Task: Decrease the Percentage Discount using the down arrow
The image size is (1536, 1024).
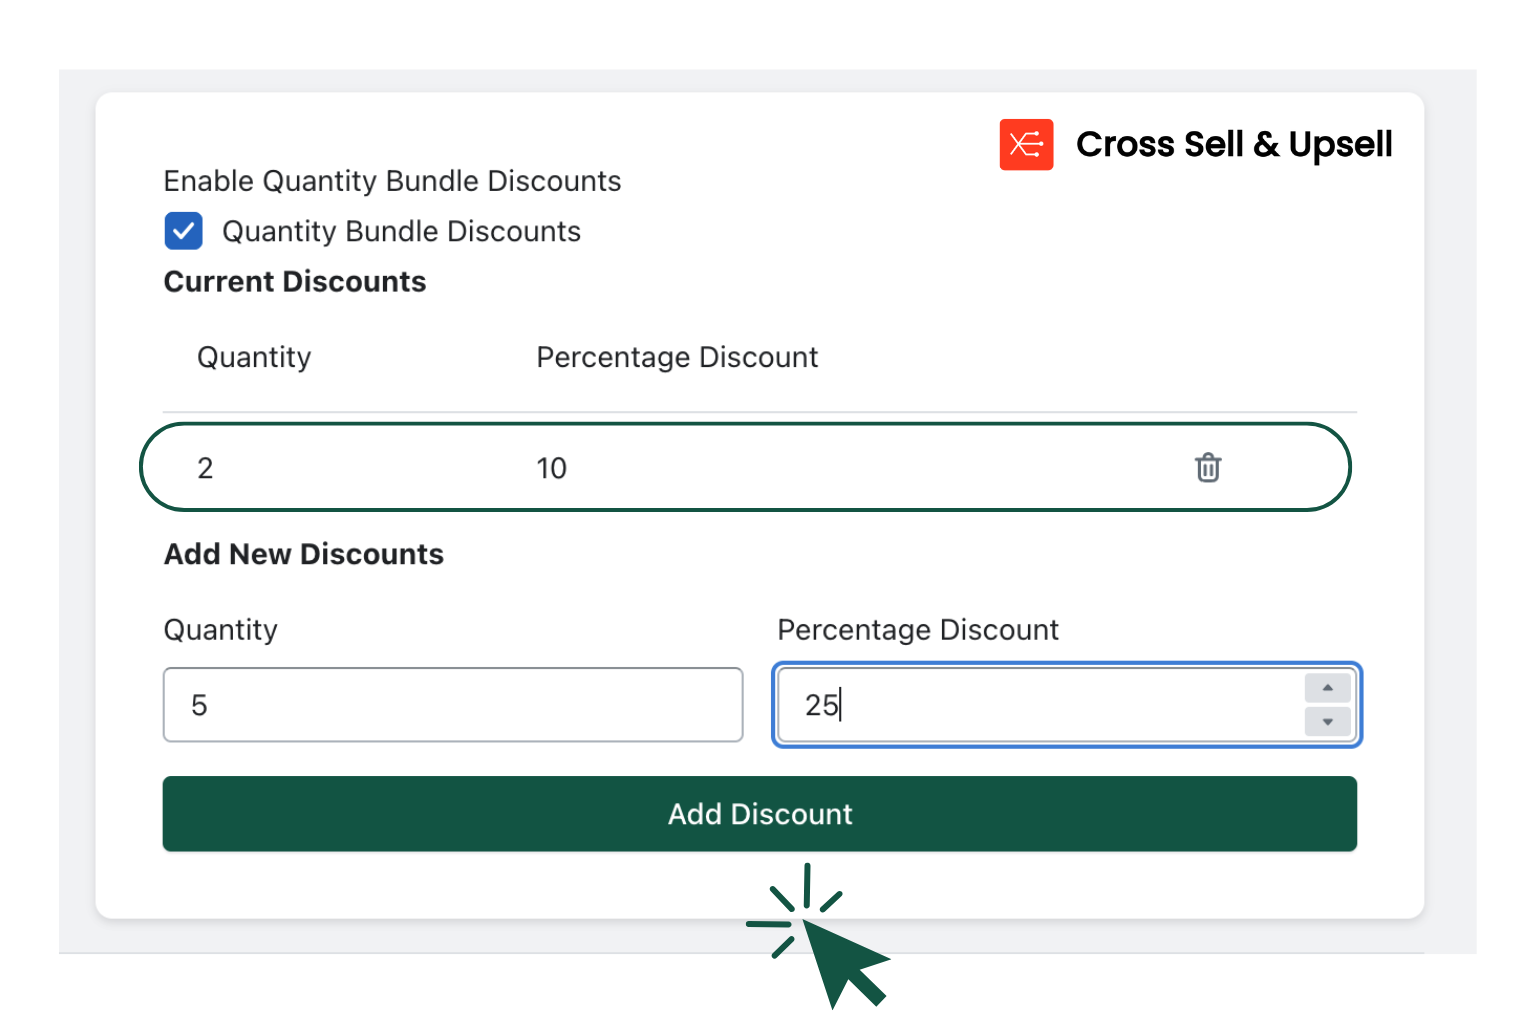Action: pyautogui.click(x=1326, y=721)
